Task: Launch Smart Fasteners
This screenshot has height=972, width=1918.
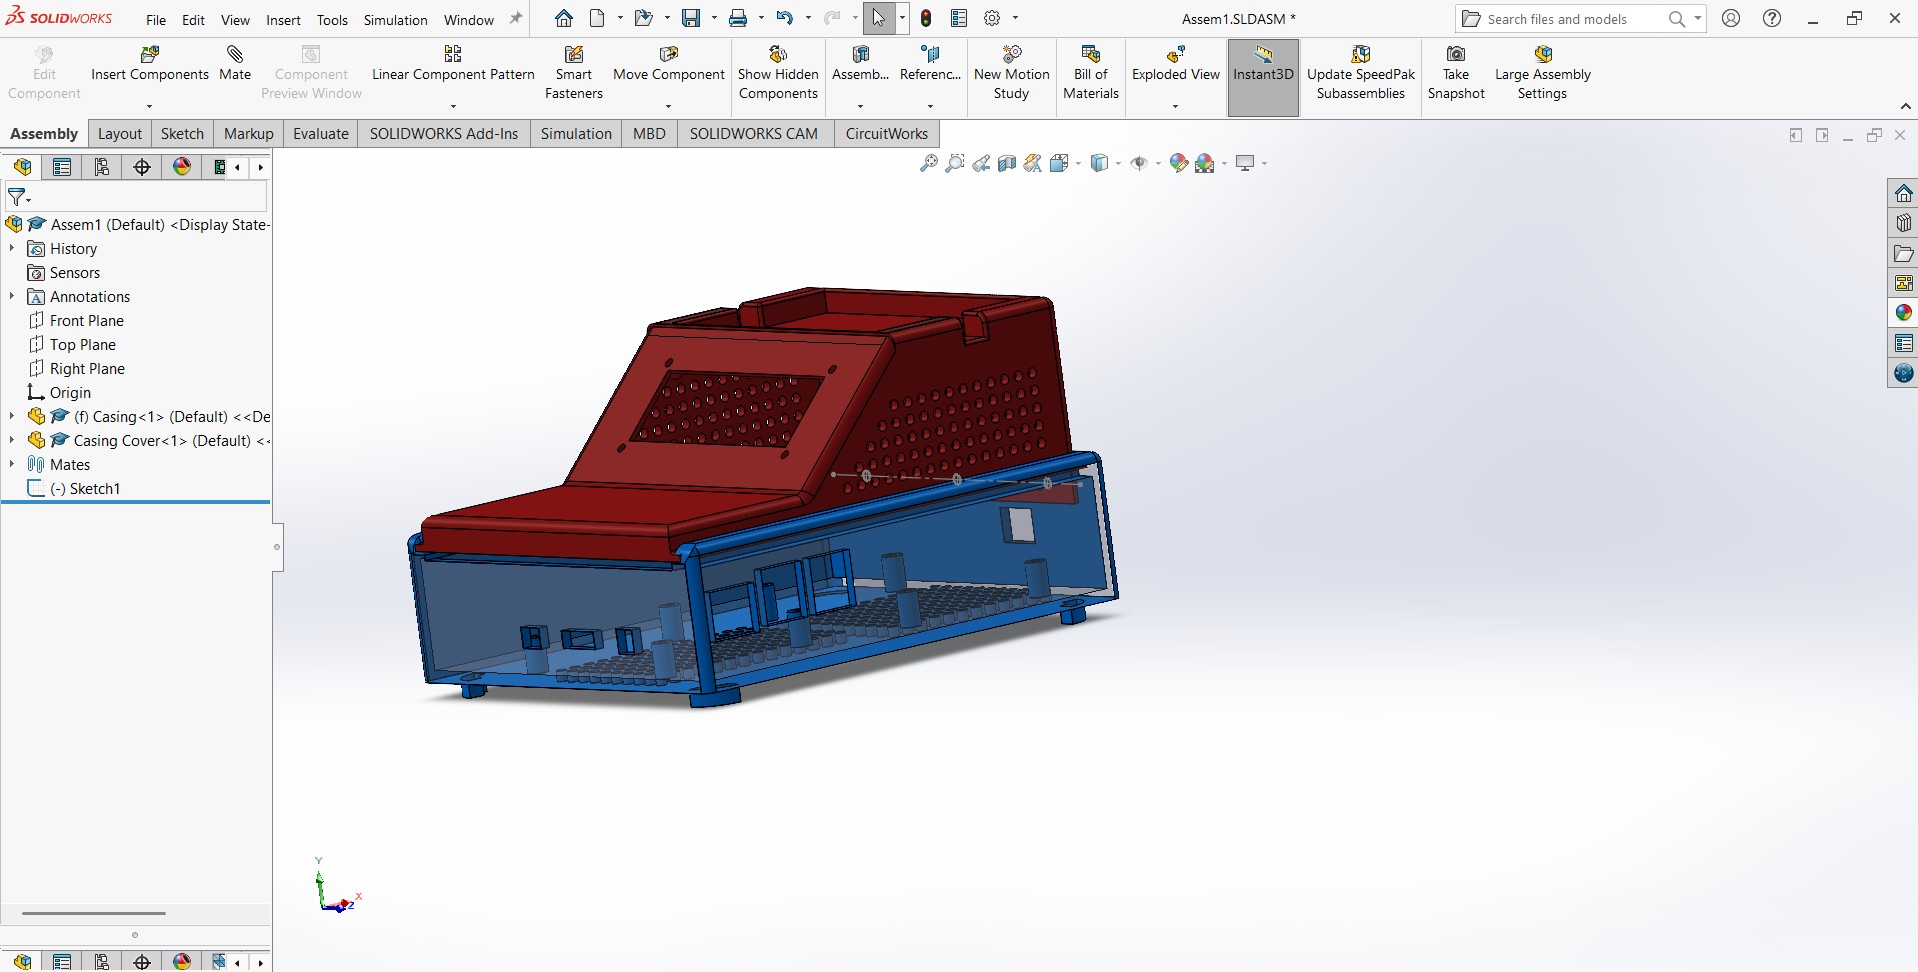Action: (x=574, y=73)
